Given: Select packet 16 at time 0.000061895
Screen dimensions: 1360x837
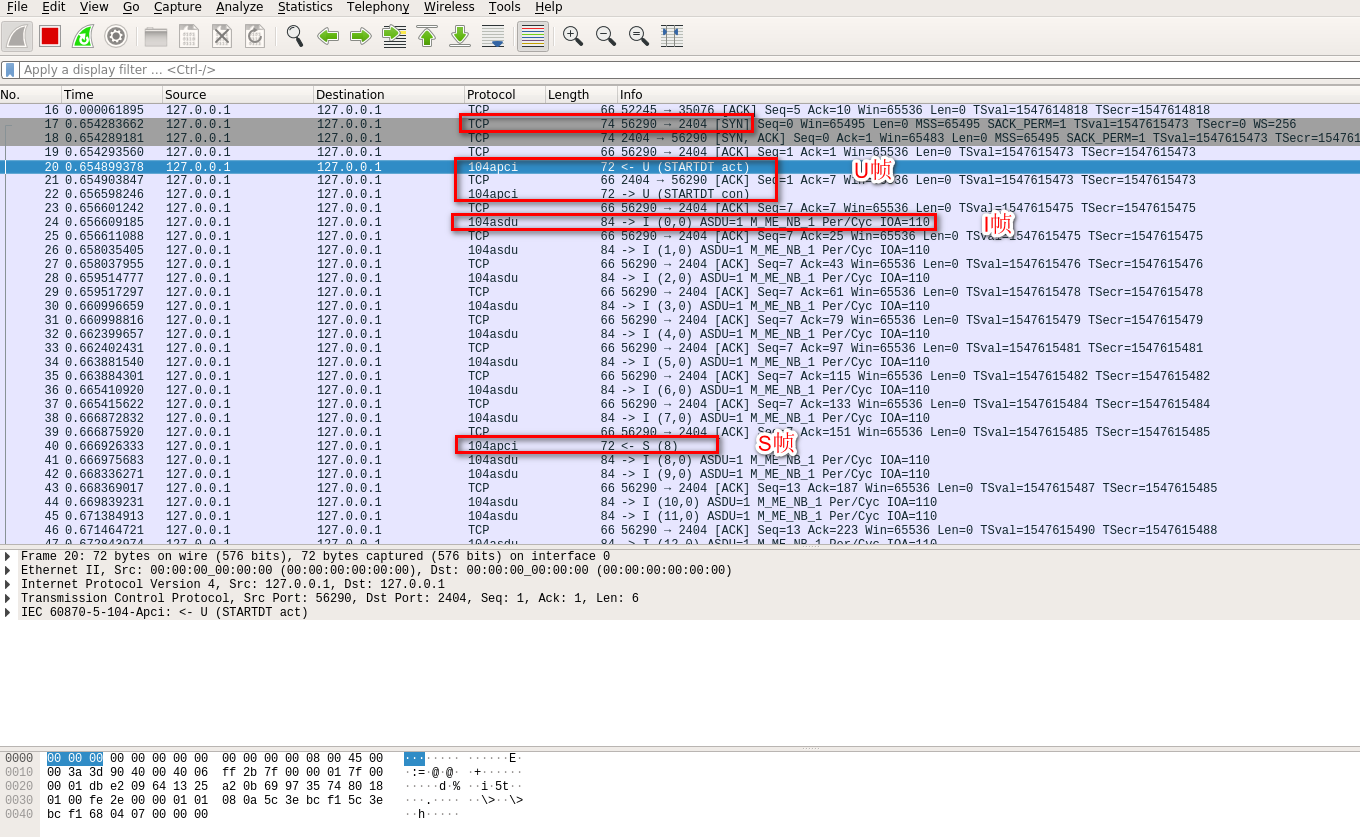Looking at the screenshot, I should point(680,110).
